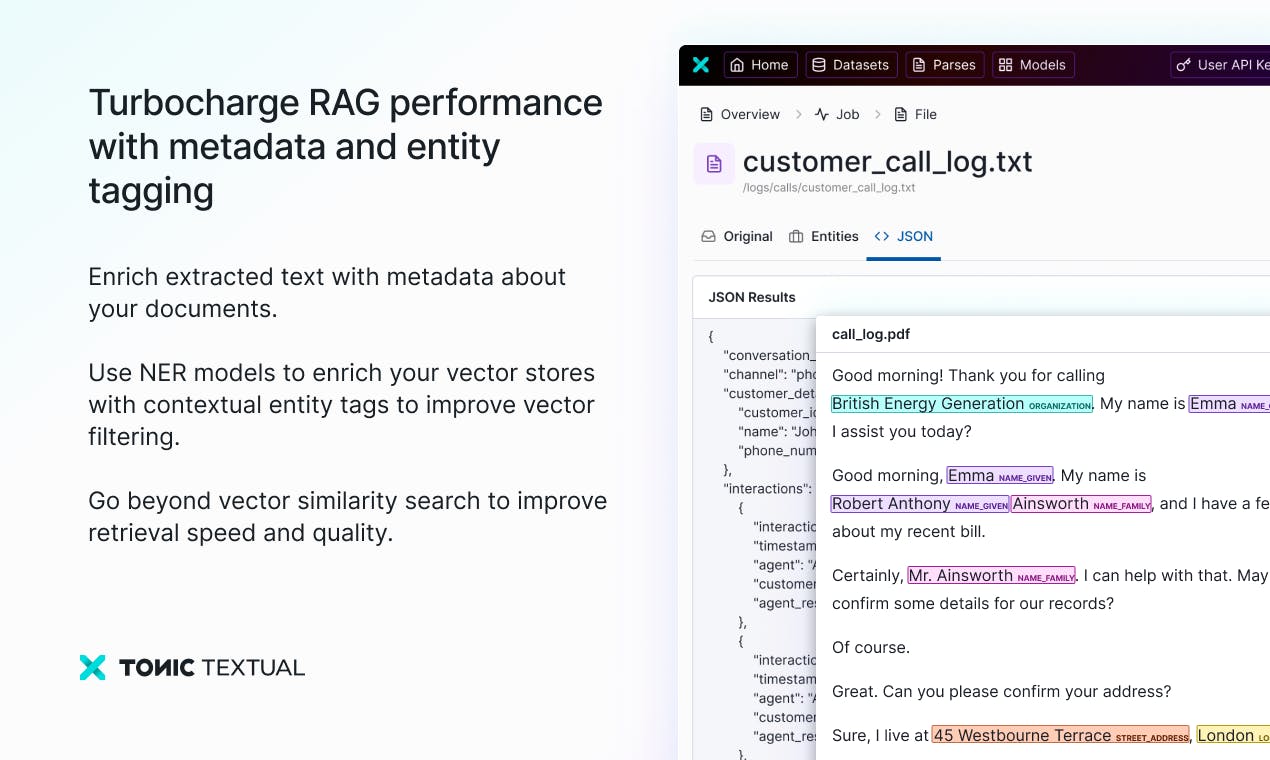Open the Home nav button
The height and width of the screenshot is (760, 1270).
click(x=760, y=65)
